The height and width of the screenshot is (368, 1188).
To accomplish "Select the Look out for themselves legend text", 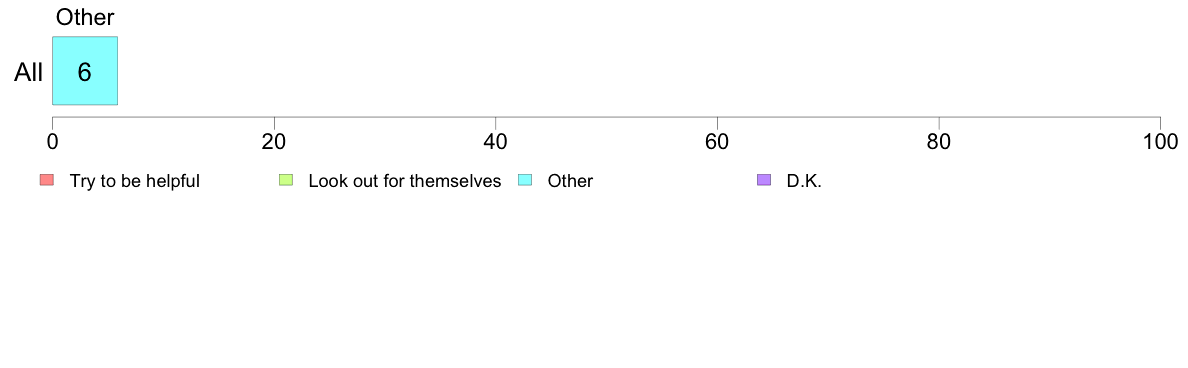I will (405, 181).
